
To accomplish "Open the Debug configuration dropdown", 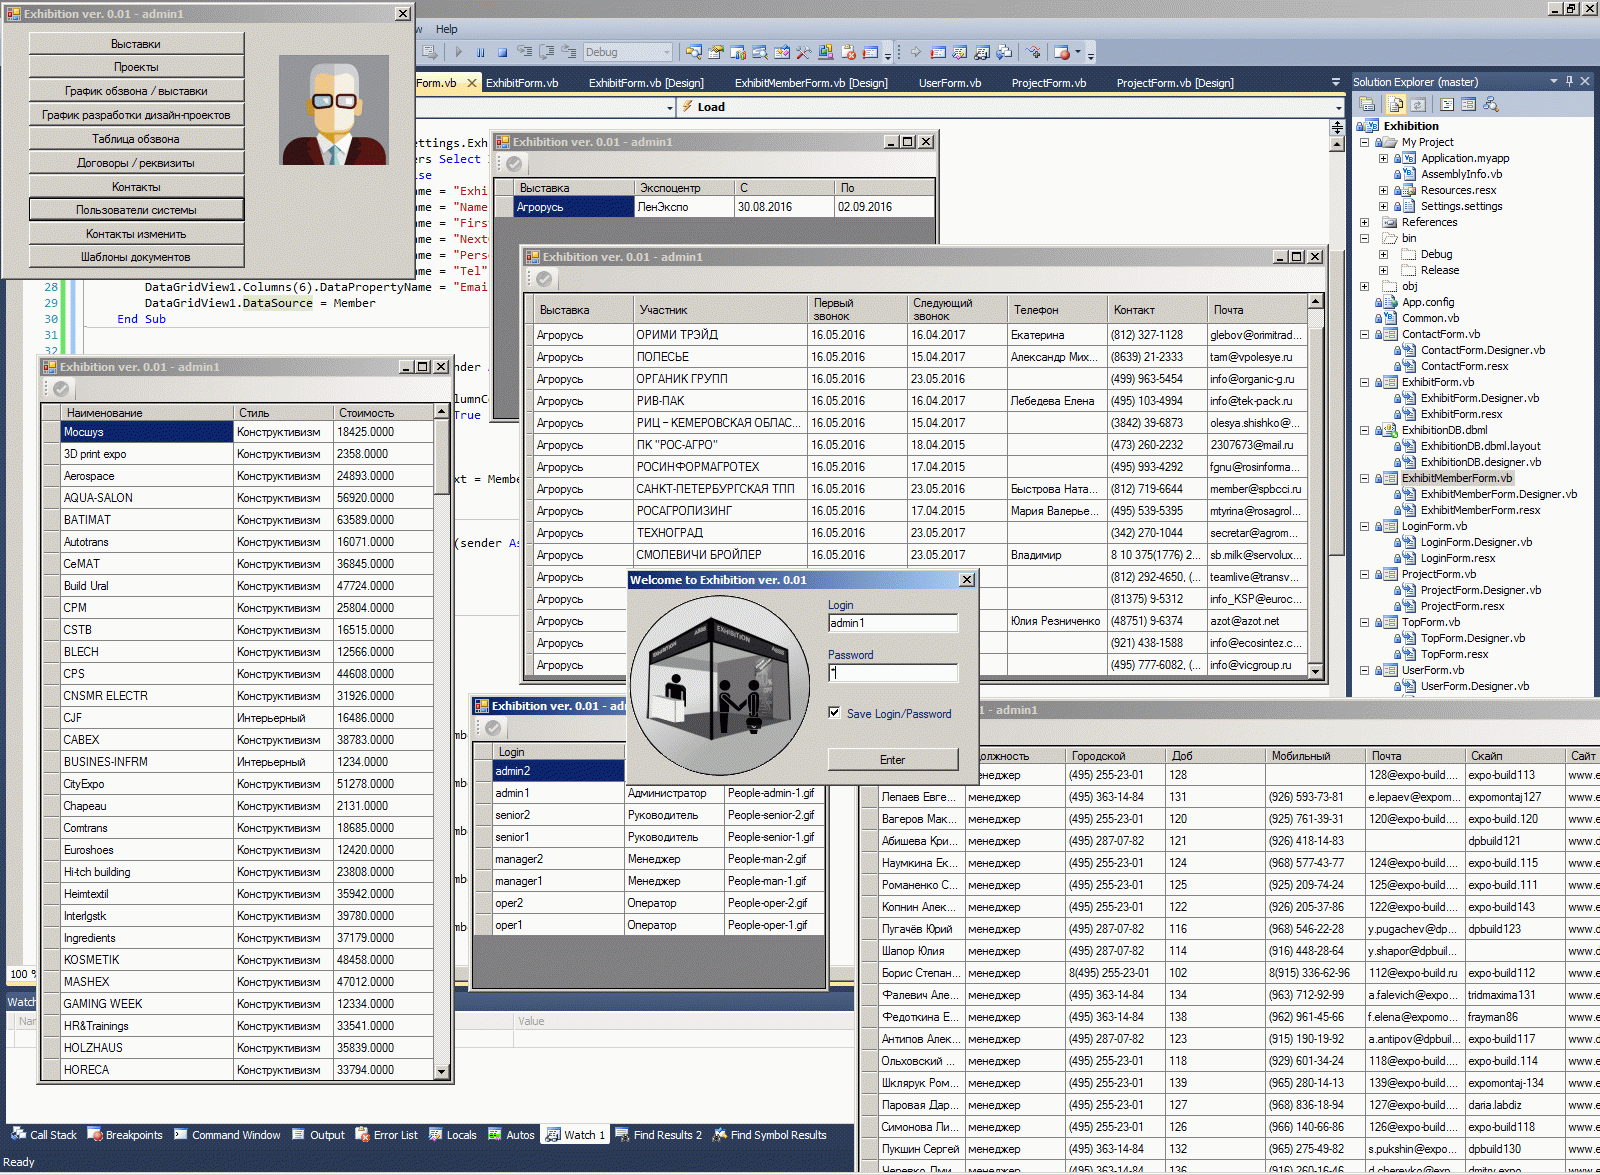I will coord(667,52).
